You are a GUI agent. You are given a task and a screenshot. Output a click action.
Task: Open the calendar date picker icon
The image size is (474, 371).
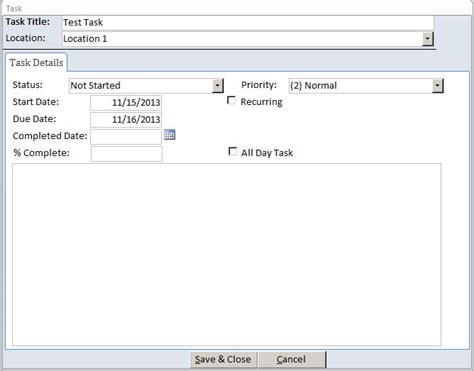(170, 135)
